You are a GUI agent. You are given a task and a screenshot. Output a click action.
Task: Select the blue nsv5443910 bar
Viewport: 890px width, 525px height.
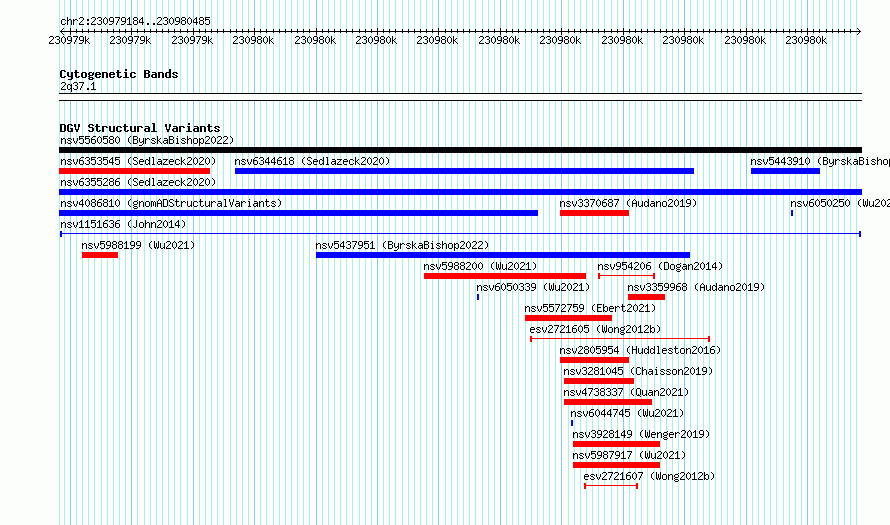(x=786, y=171)
